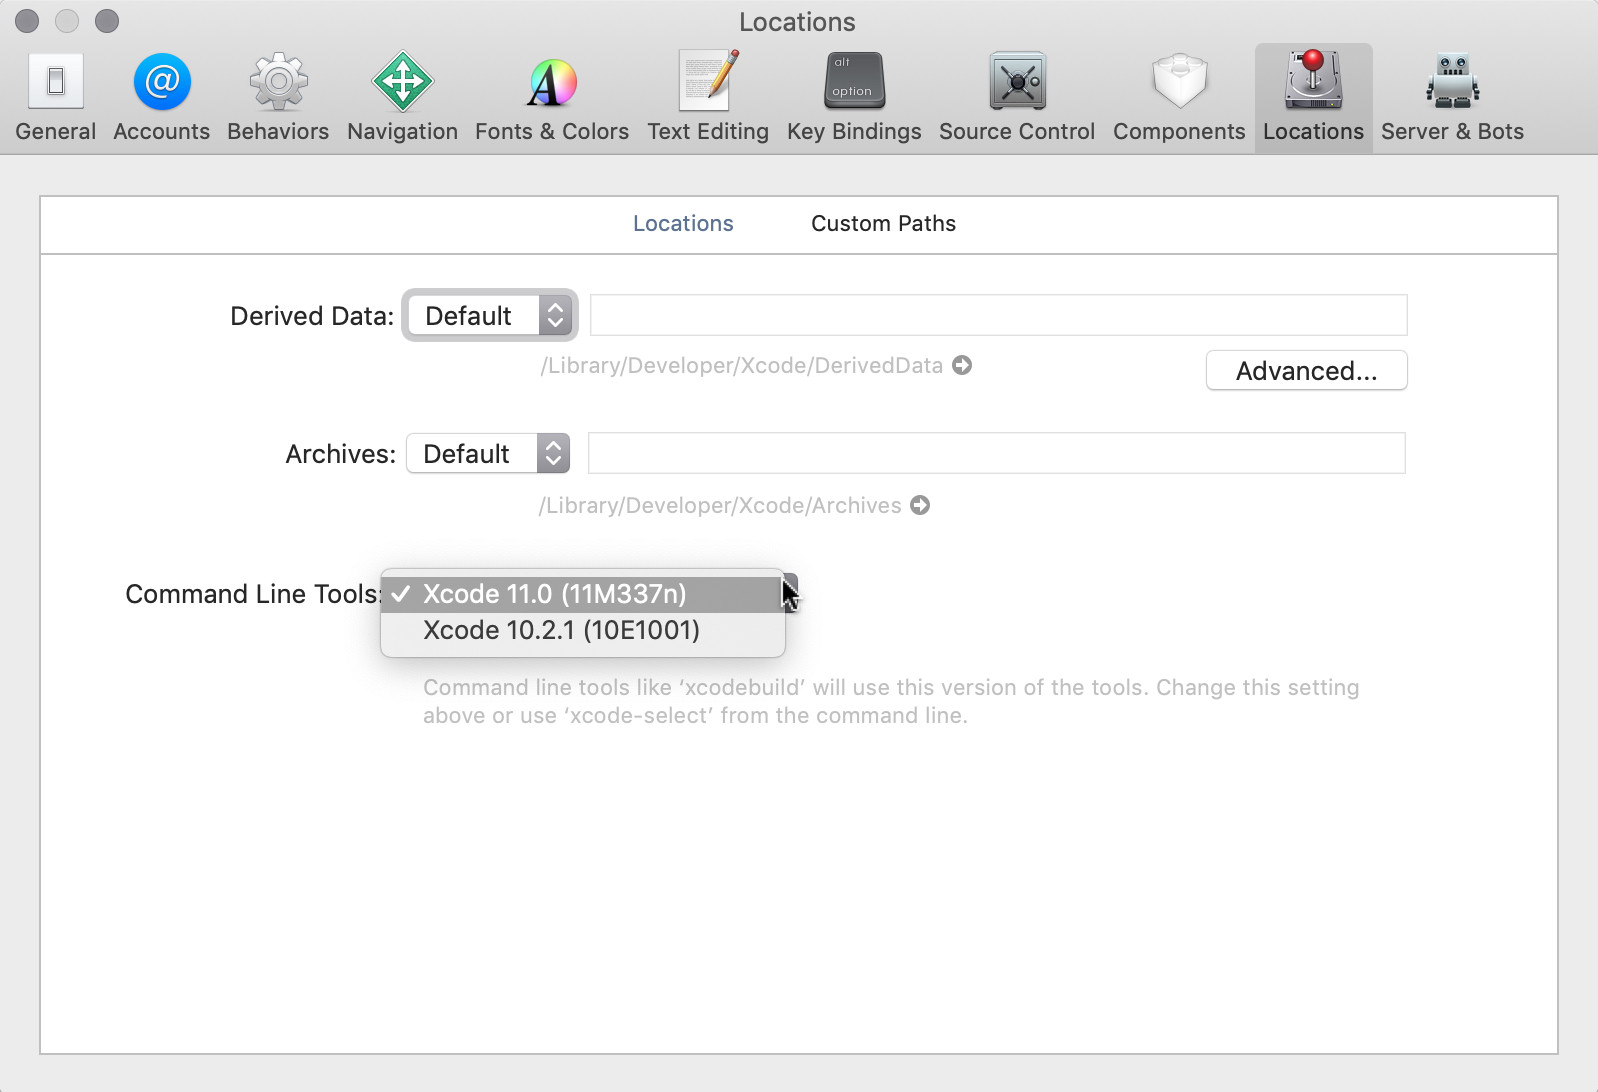This screenshot has height=1092, width=1598.
Task: Click the /Library/Developer/Xcode/Archives path text
Action: coord(720,505)
